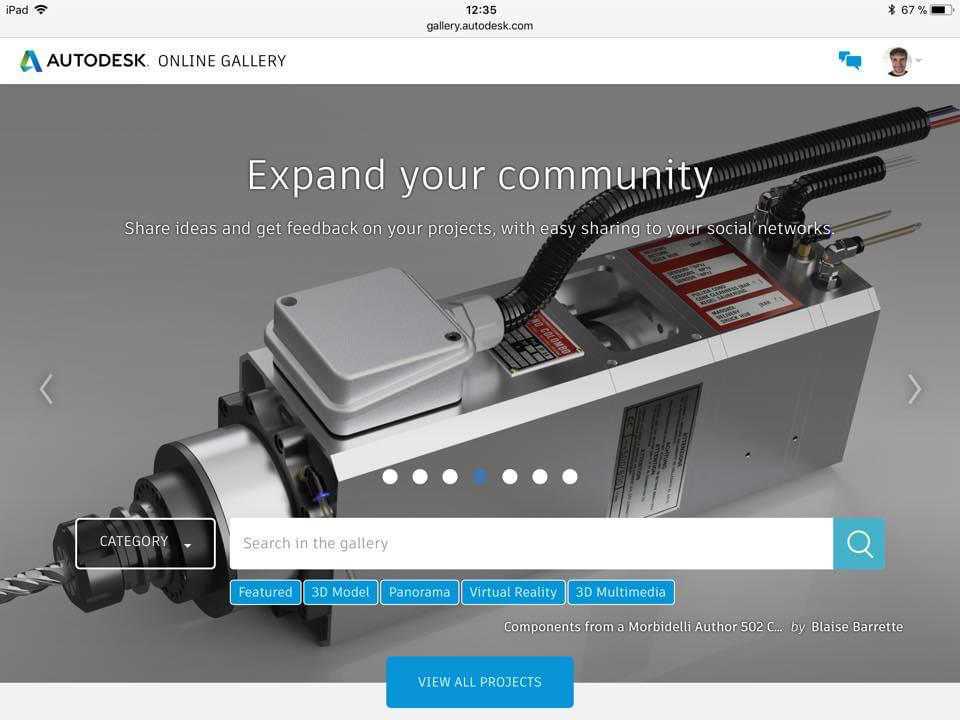Switch to the 3D Multimedia filter chip
The width and height of the screenshot is (960, 720).
tap(621, 592)
